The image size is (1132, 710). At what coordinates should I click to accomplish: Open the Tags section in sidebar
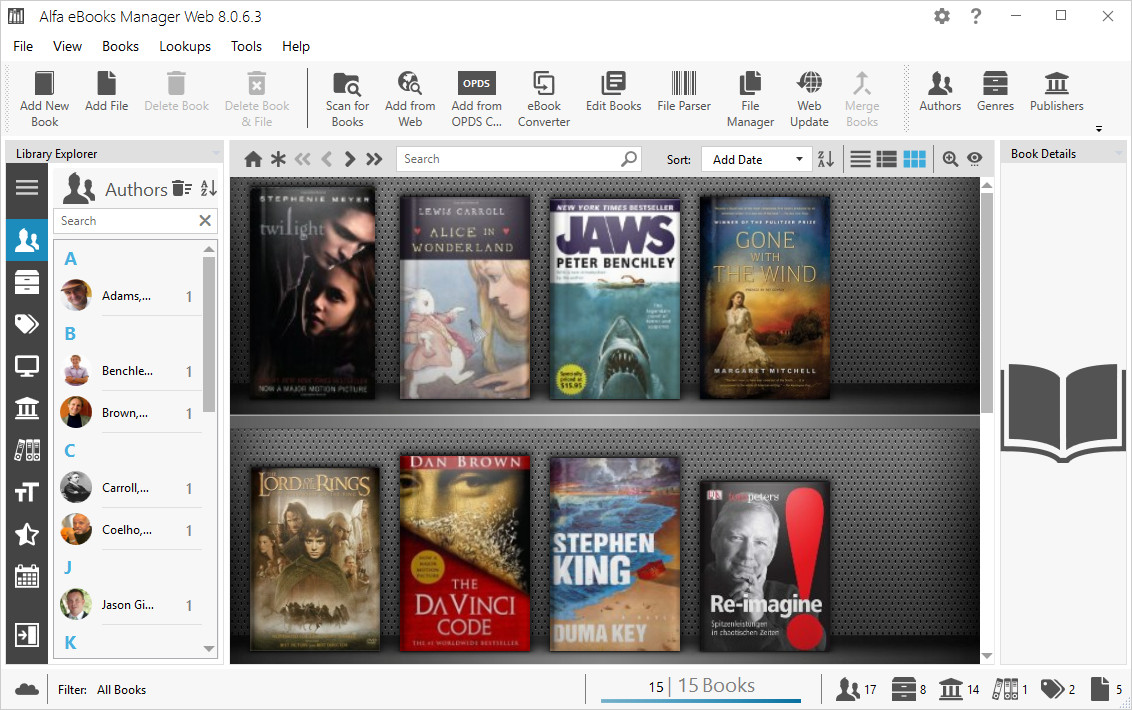pos(27,323)
